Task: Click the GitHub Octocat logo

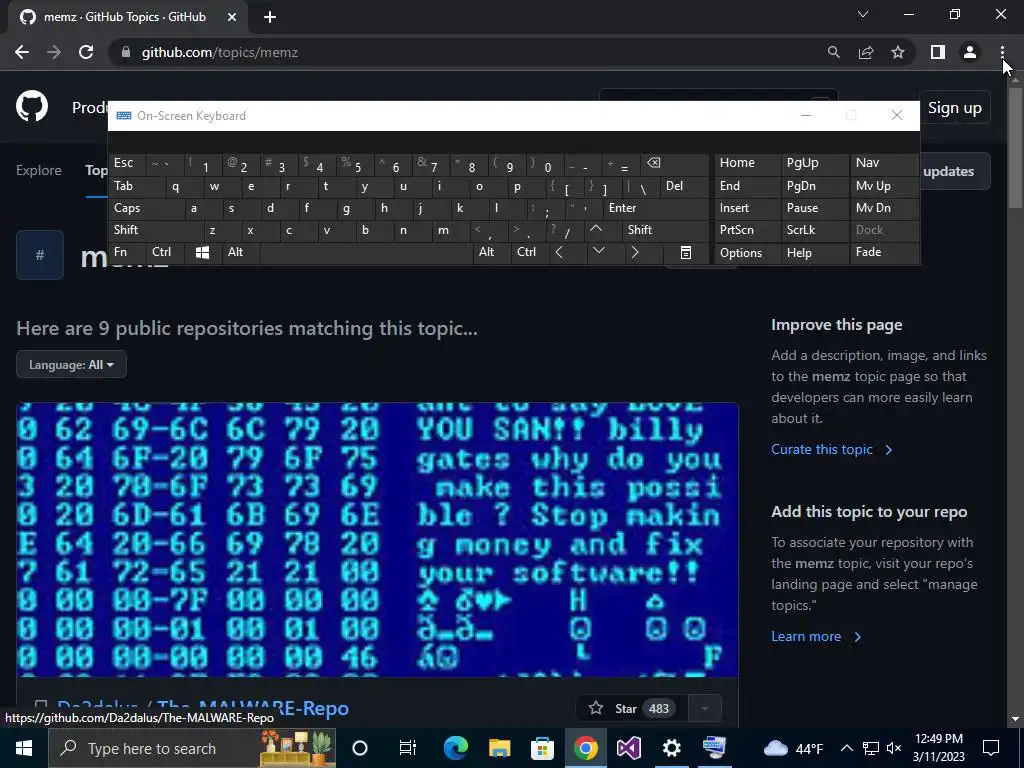Action: coord(32,106)
